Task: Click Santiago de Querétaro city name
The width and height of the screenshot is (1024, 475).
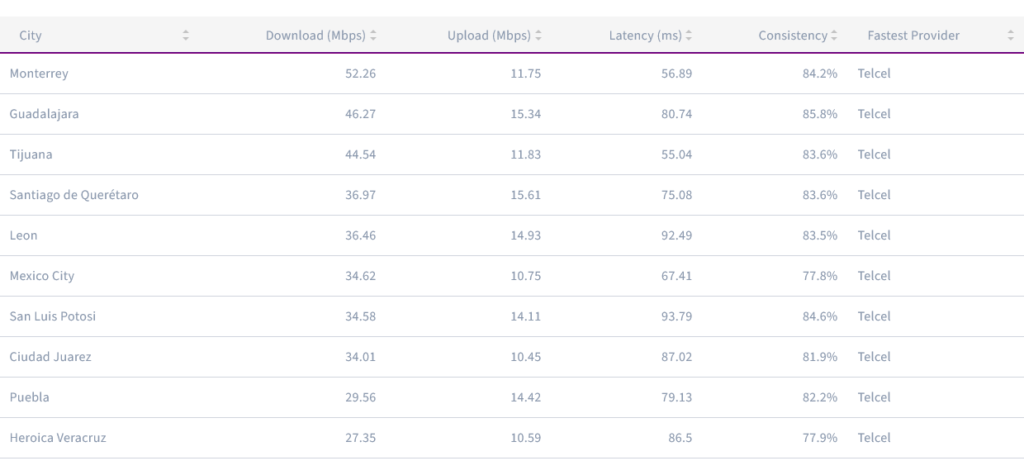Action: coord(74,195)
